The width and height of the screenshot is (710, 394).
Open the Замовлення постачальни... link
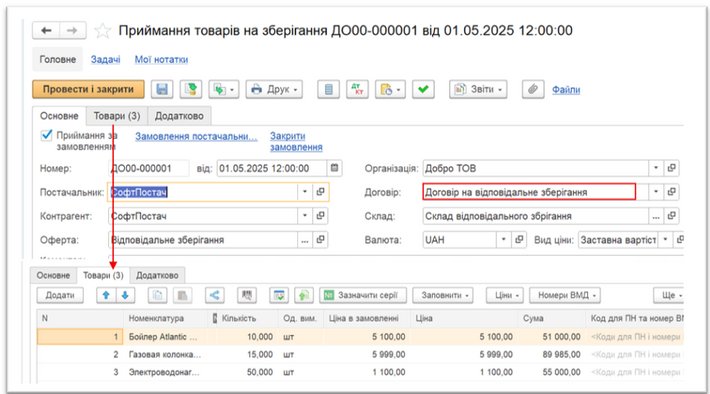(x=196, y=136)
